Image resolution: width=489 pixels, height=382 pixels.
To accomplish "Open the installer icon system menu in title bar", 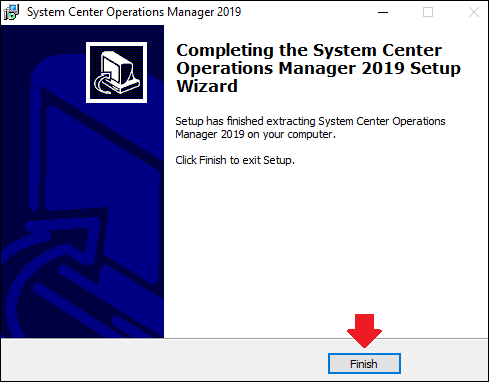I will click(x=11, y=12).
